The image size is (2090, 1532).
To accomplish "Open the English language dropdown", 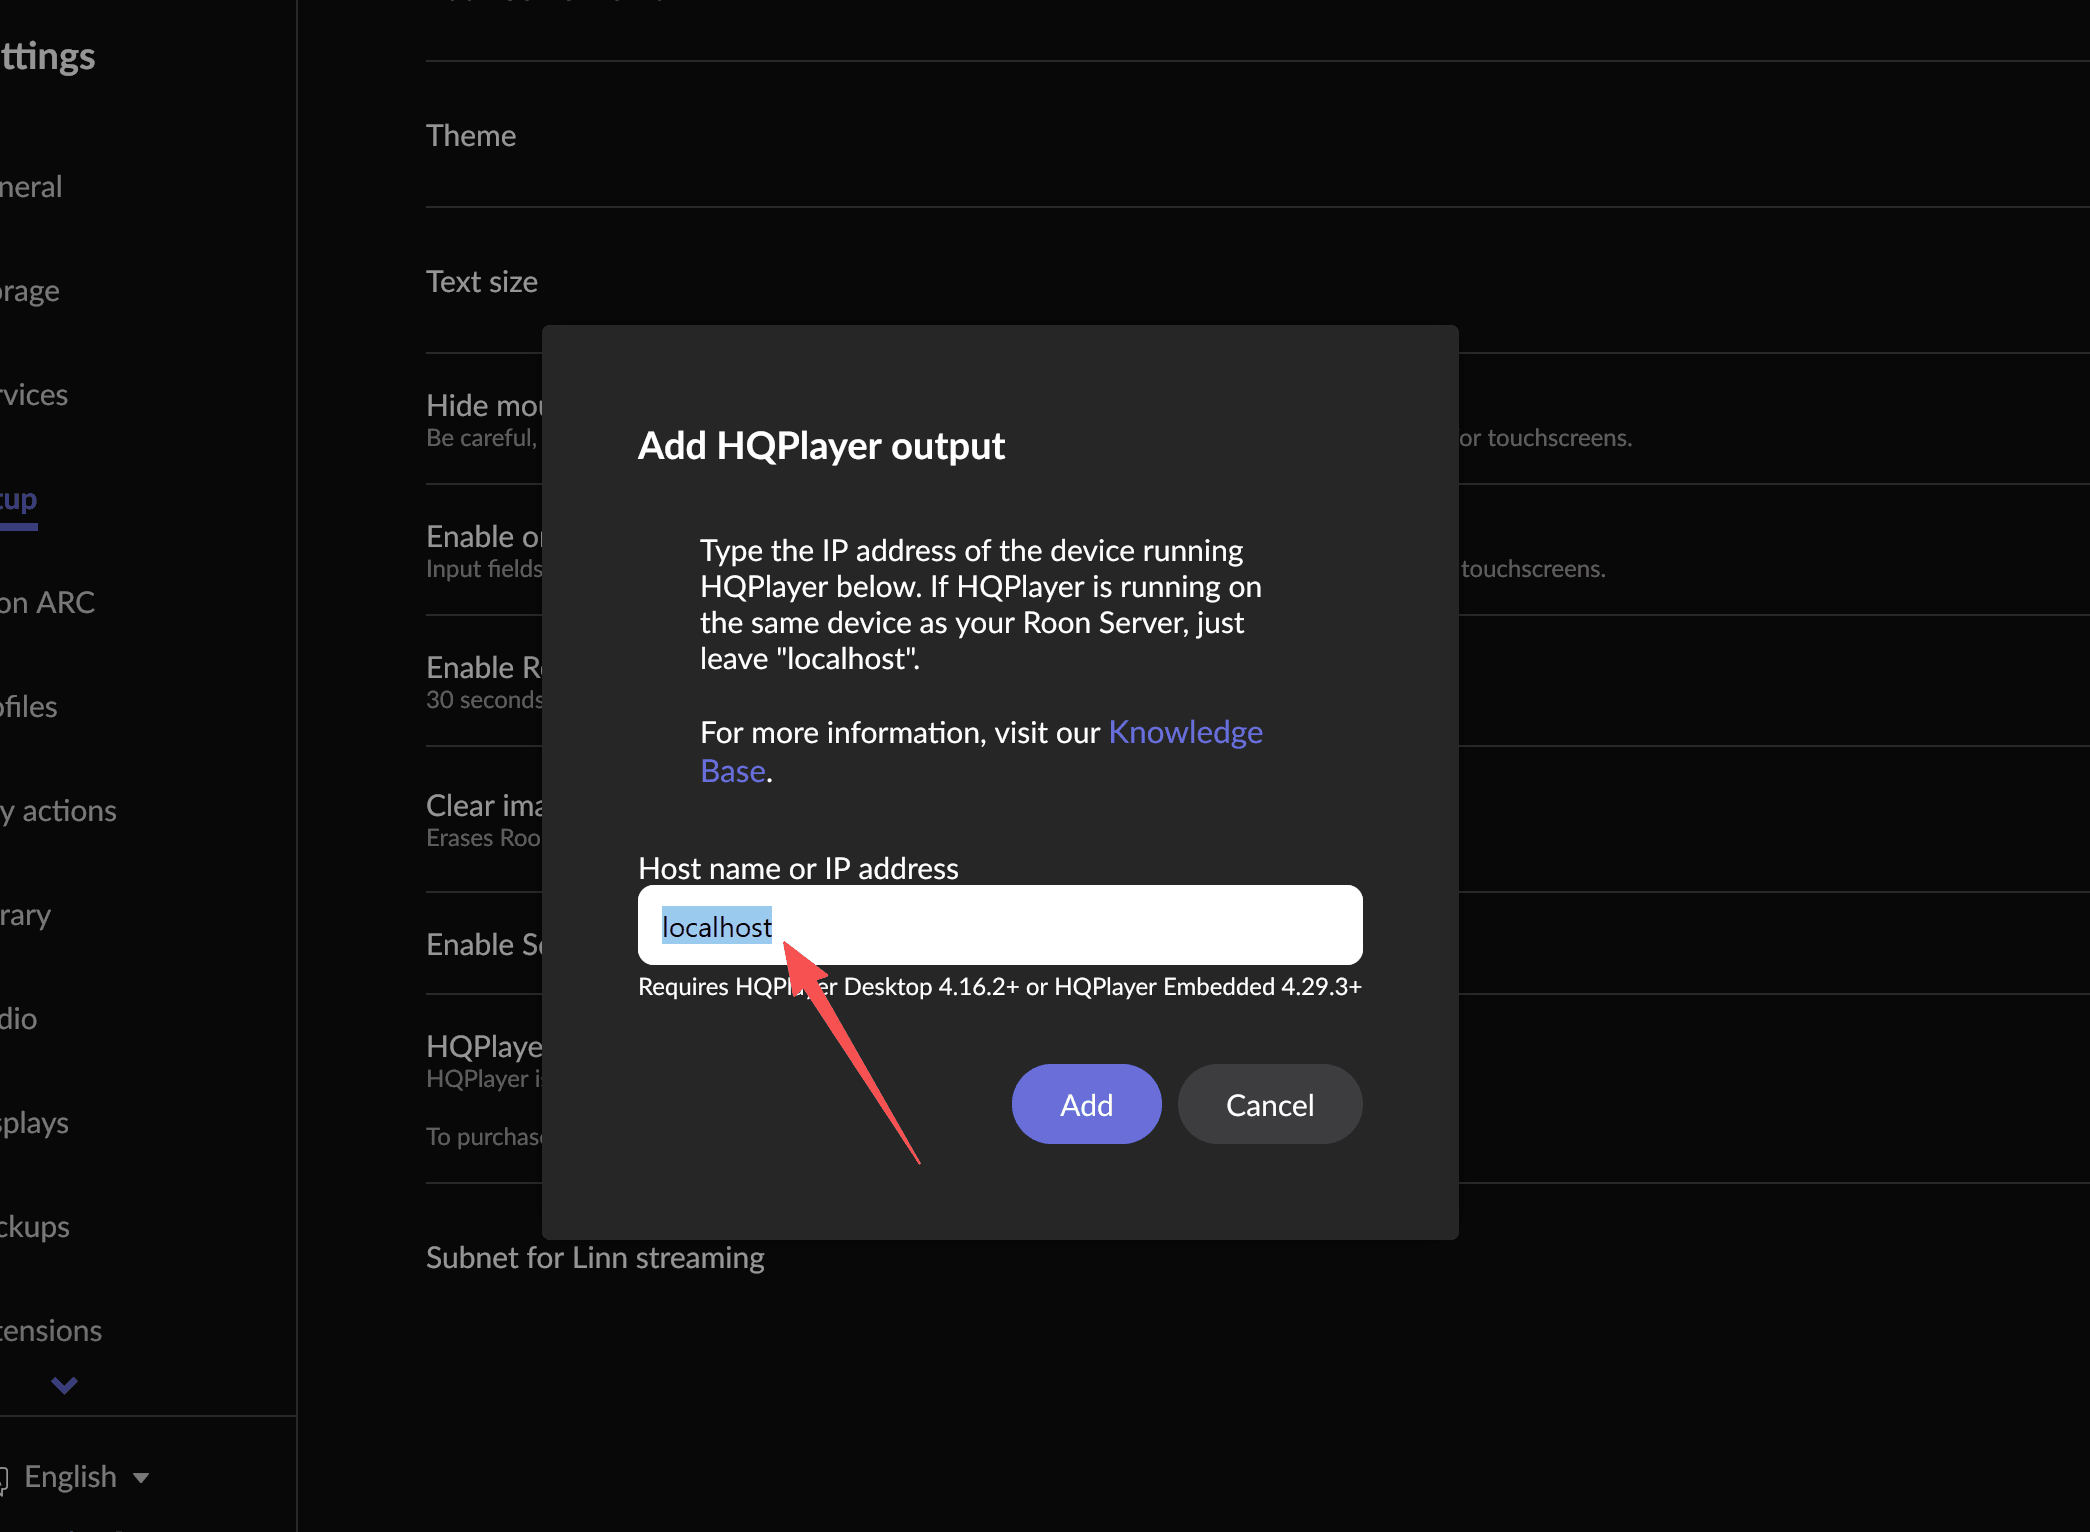I will (86, 1476).
